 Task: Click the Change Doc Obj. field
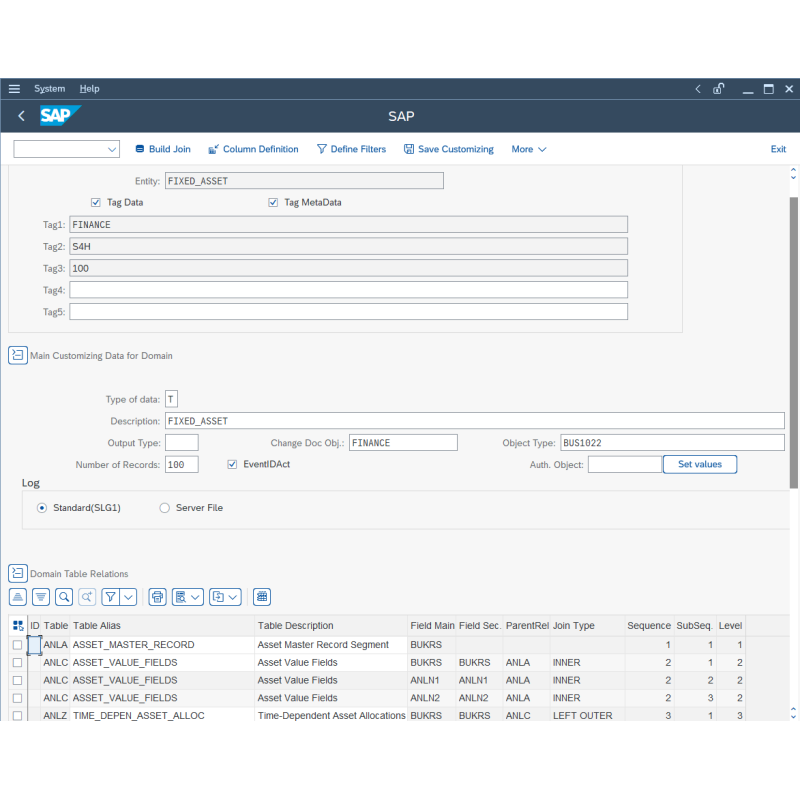[403, 443]
